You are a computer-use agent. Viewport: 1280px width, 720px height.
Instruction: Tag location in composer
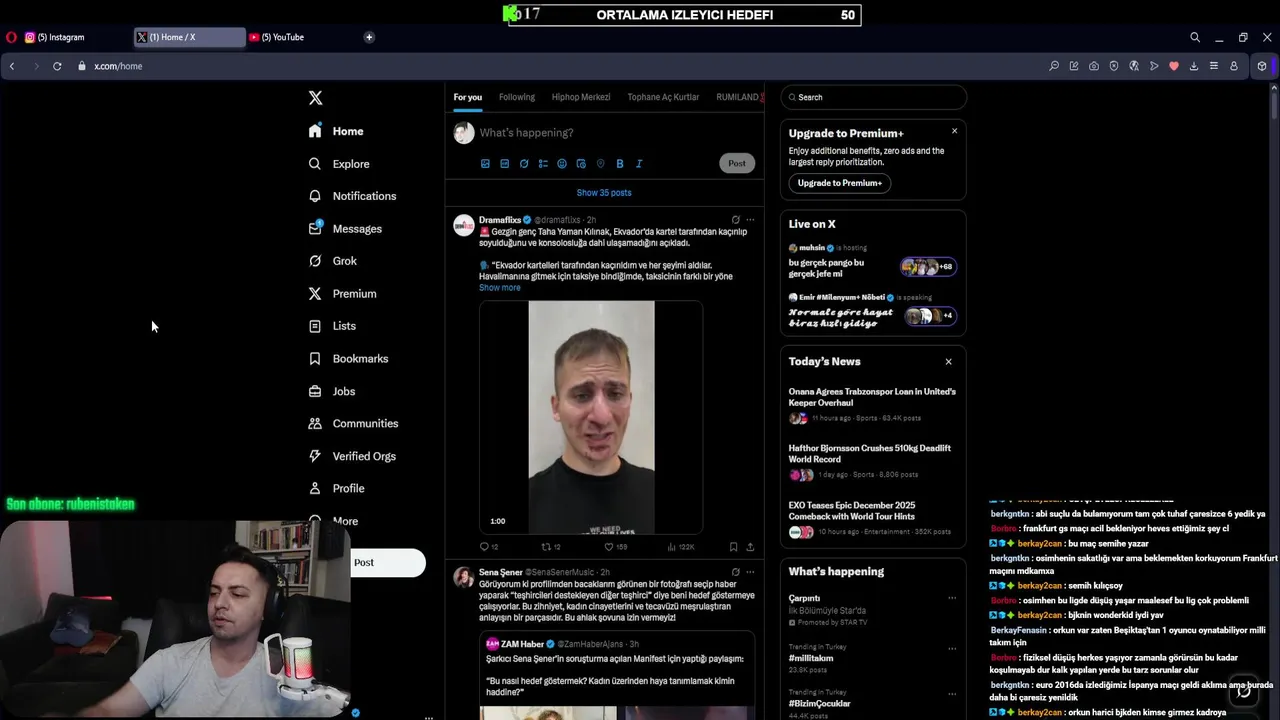pos(600,163)
